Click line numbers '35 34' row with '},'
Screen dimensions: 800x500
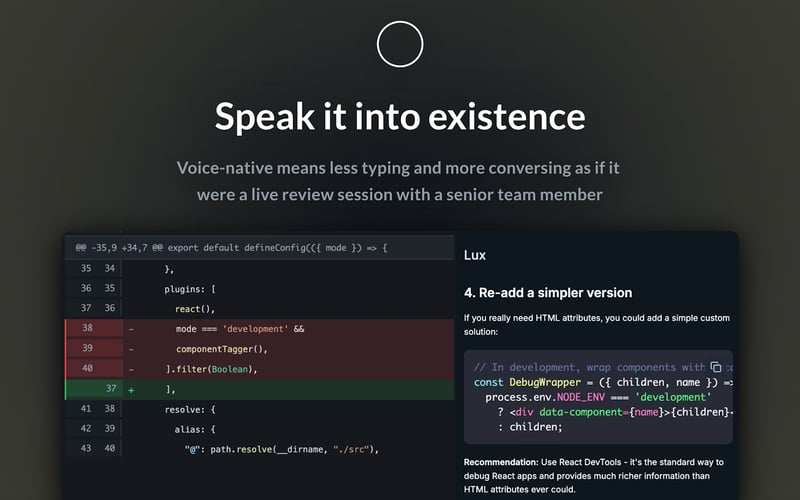click(259, 268)
